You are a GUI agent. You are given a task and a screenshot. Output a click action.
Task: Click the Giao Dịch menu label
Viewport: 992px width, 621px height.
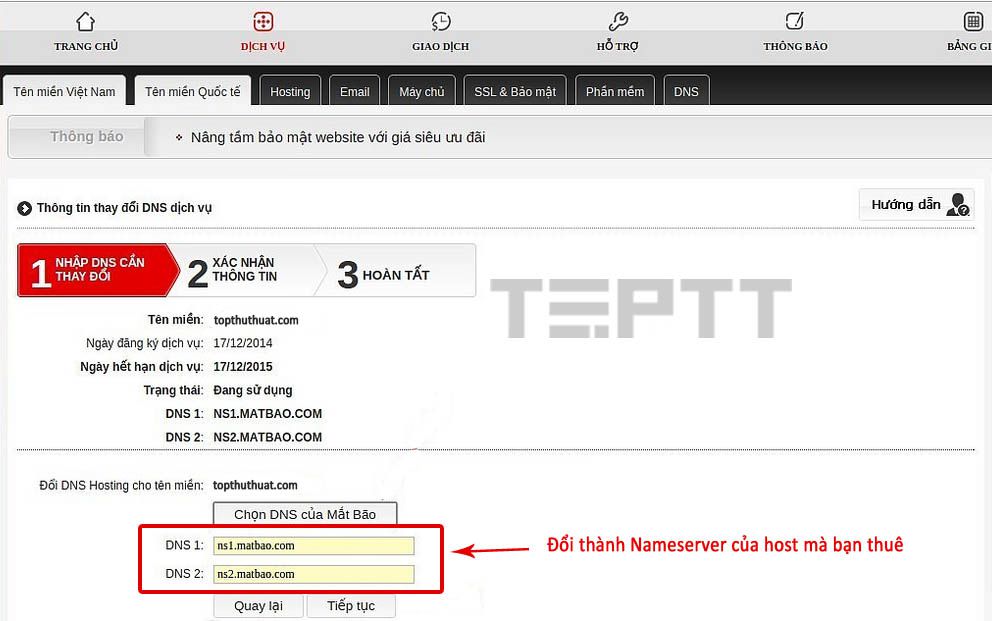click(x=440, y=46)
